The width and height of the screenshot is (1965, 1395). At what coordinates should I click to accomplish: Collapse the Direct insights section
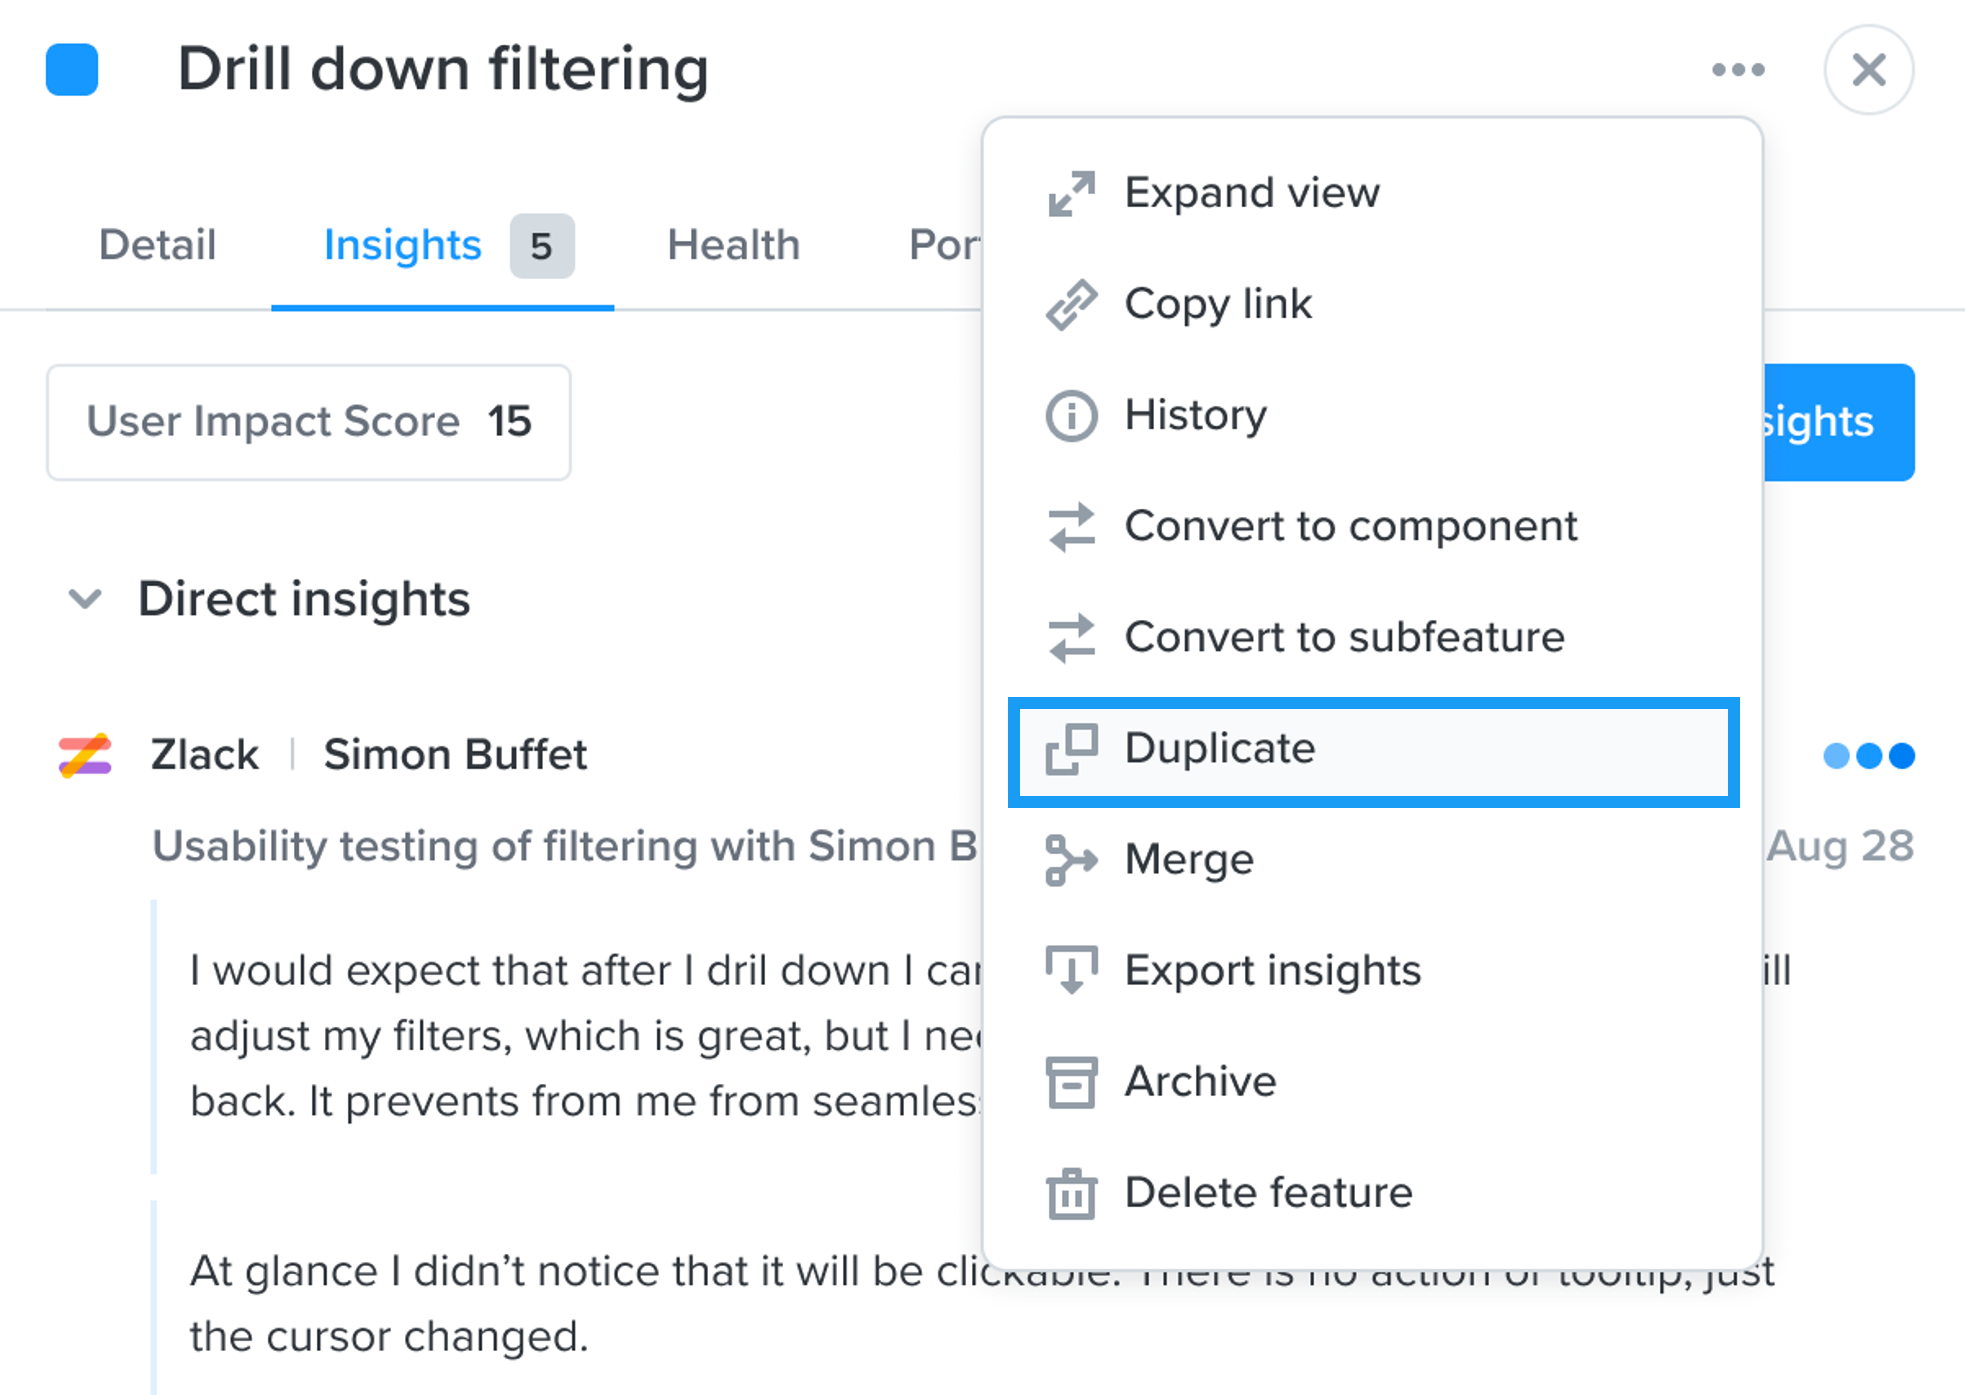[x=85, y=599]
